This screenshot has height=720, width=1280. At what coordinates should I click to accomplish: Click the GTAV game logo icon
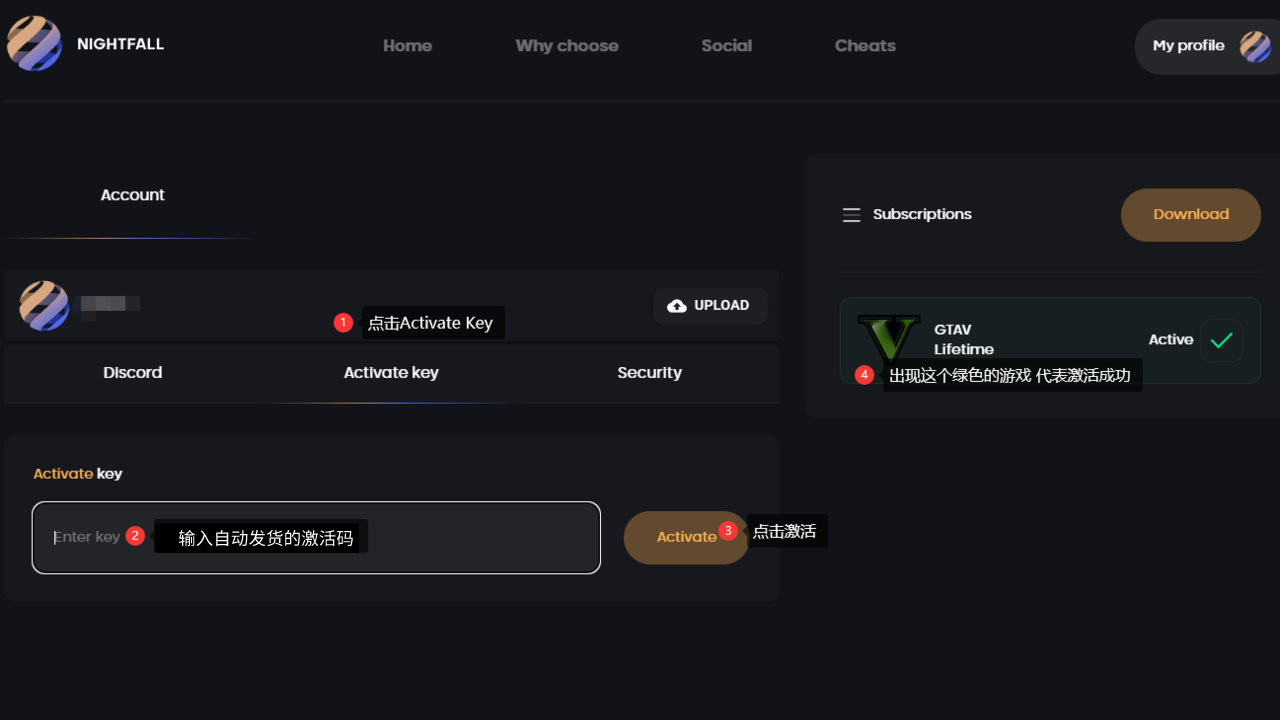[888, 339]
